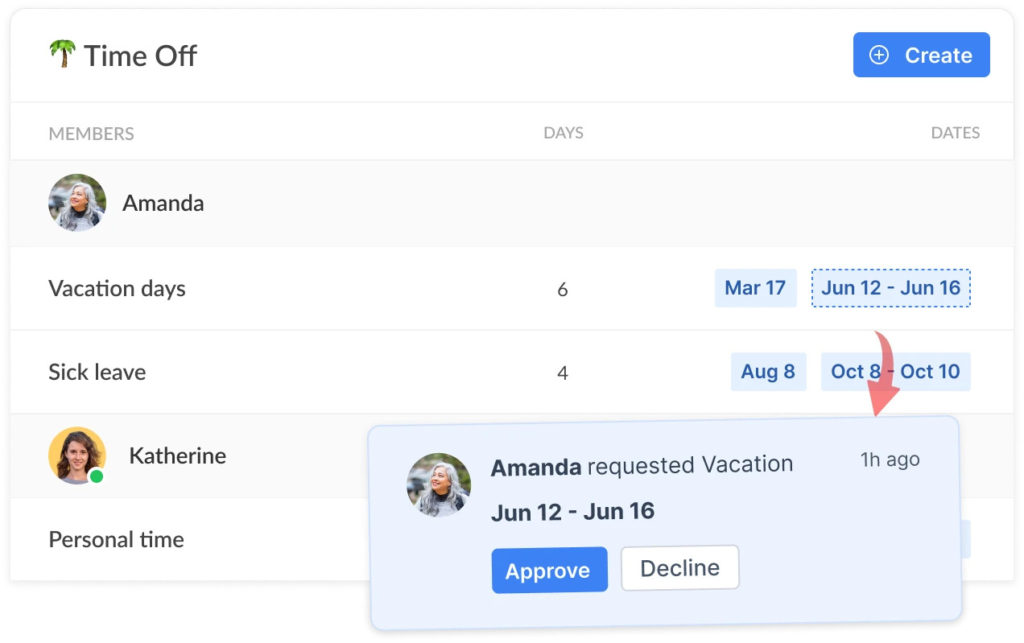
Task: Click the Aug 8 sick leave date
Action: (768, 372)
